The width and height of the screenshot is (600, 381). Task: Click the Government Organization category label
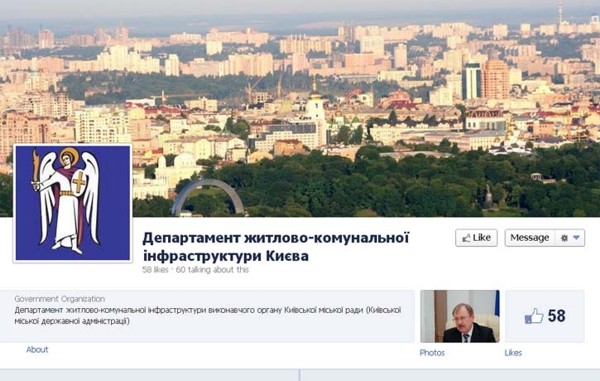tap(60, 299)
